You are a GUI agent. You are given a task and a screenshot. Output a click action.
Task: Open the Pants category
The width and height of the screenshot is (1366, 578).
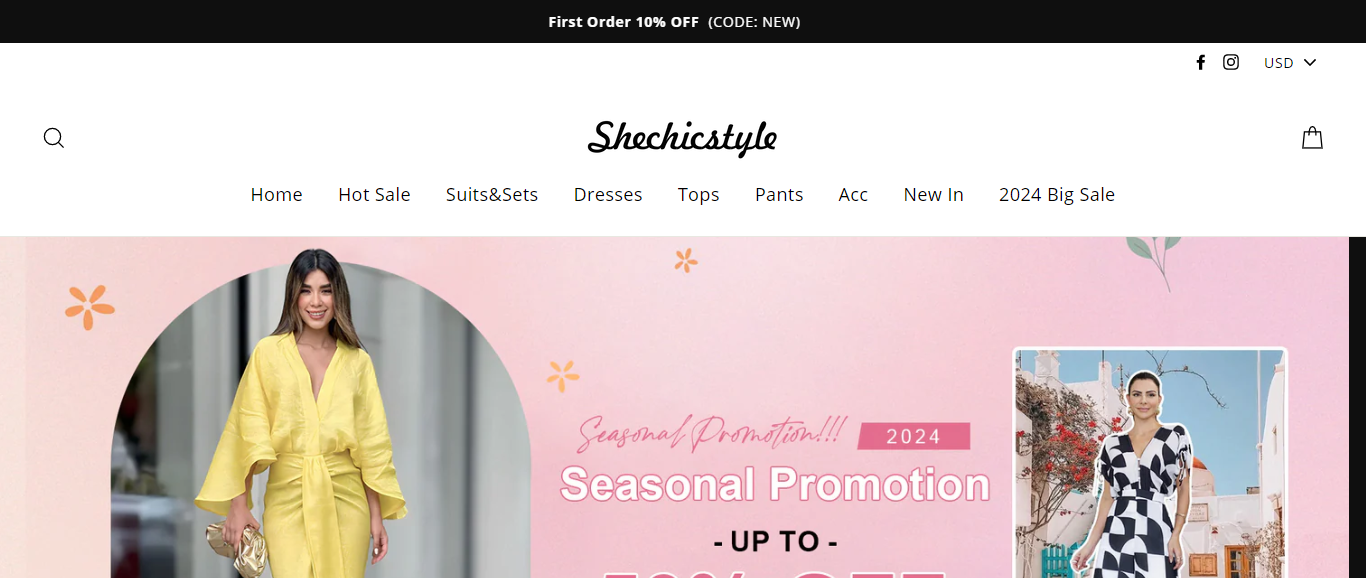[x=779, y=195]
